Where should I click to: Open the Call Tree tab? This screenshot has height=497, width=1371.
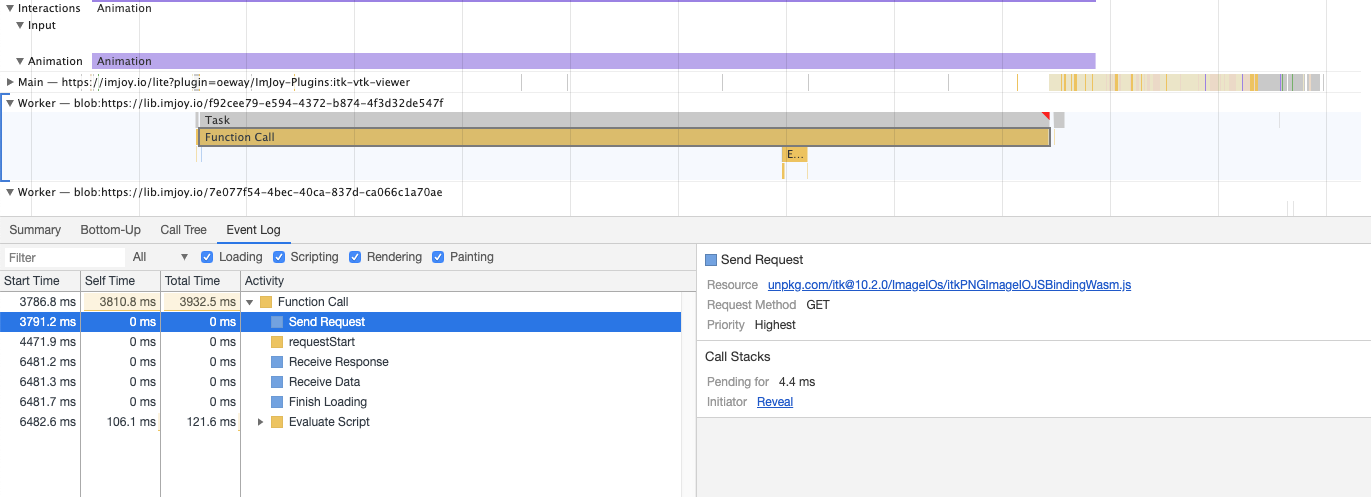click(x=183, y=230)
